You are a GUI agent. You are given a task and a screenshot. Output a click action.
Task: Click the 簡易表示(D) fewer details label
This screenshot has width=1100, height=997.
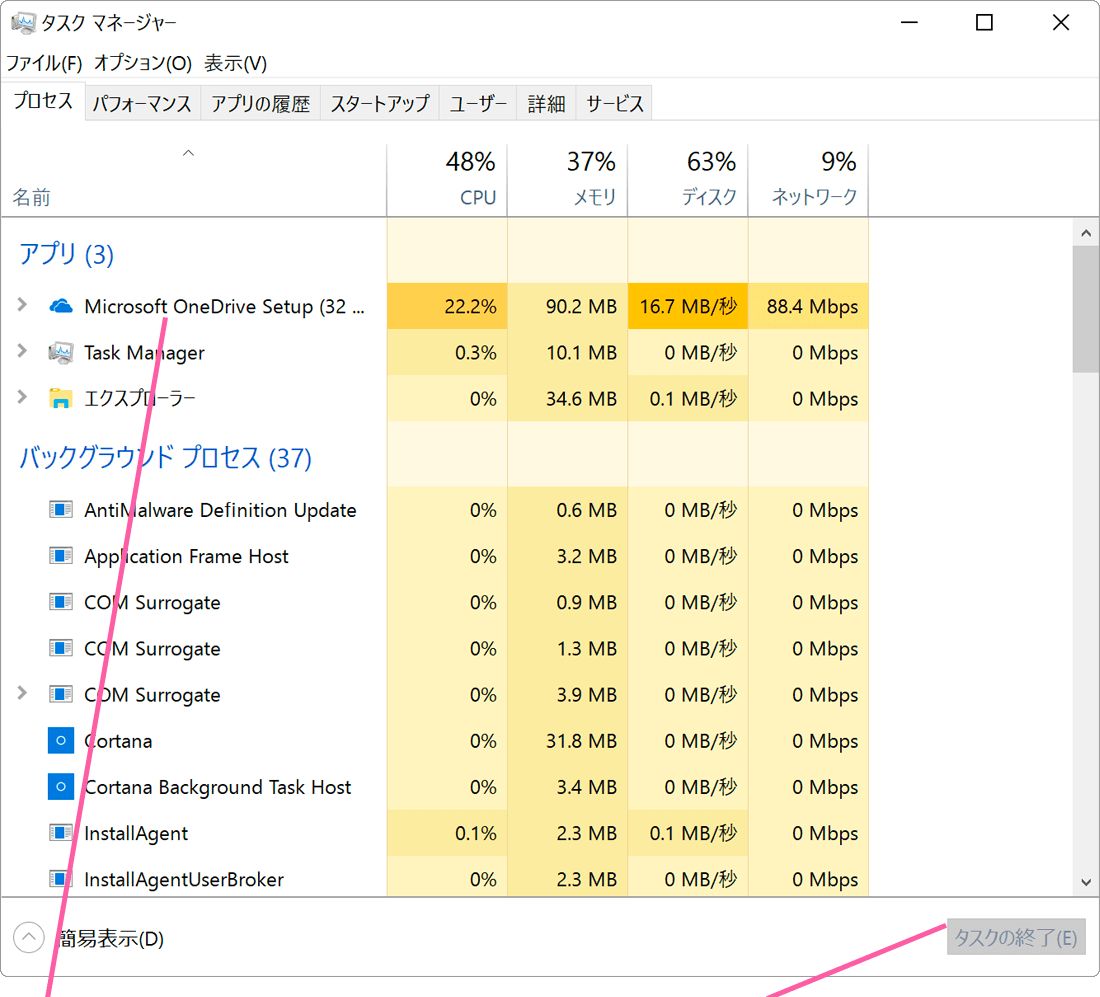point(111,939)
